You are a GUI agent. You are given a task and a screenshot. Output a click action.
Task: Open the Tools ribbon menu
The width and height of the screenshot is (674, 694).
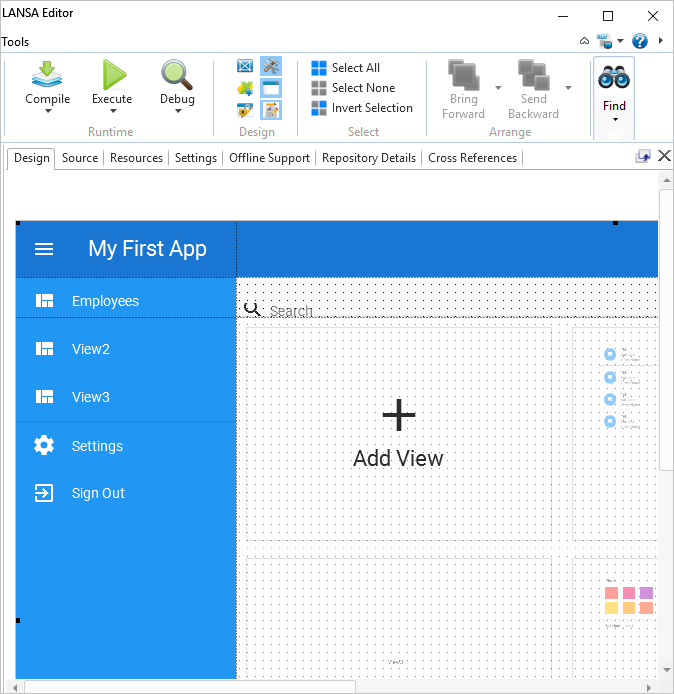click(x=15, y=42)
